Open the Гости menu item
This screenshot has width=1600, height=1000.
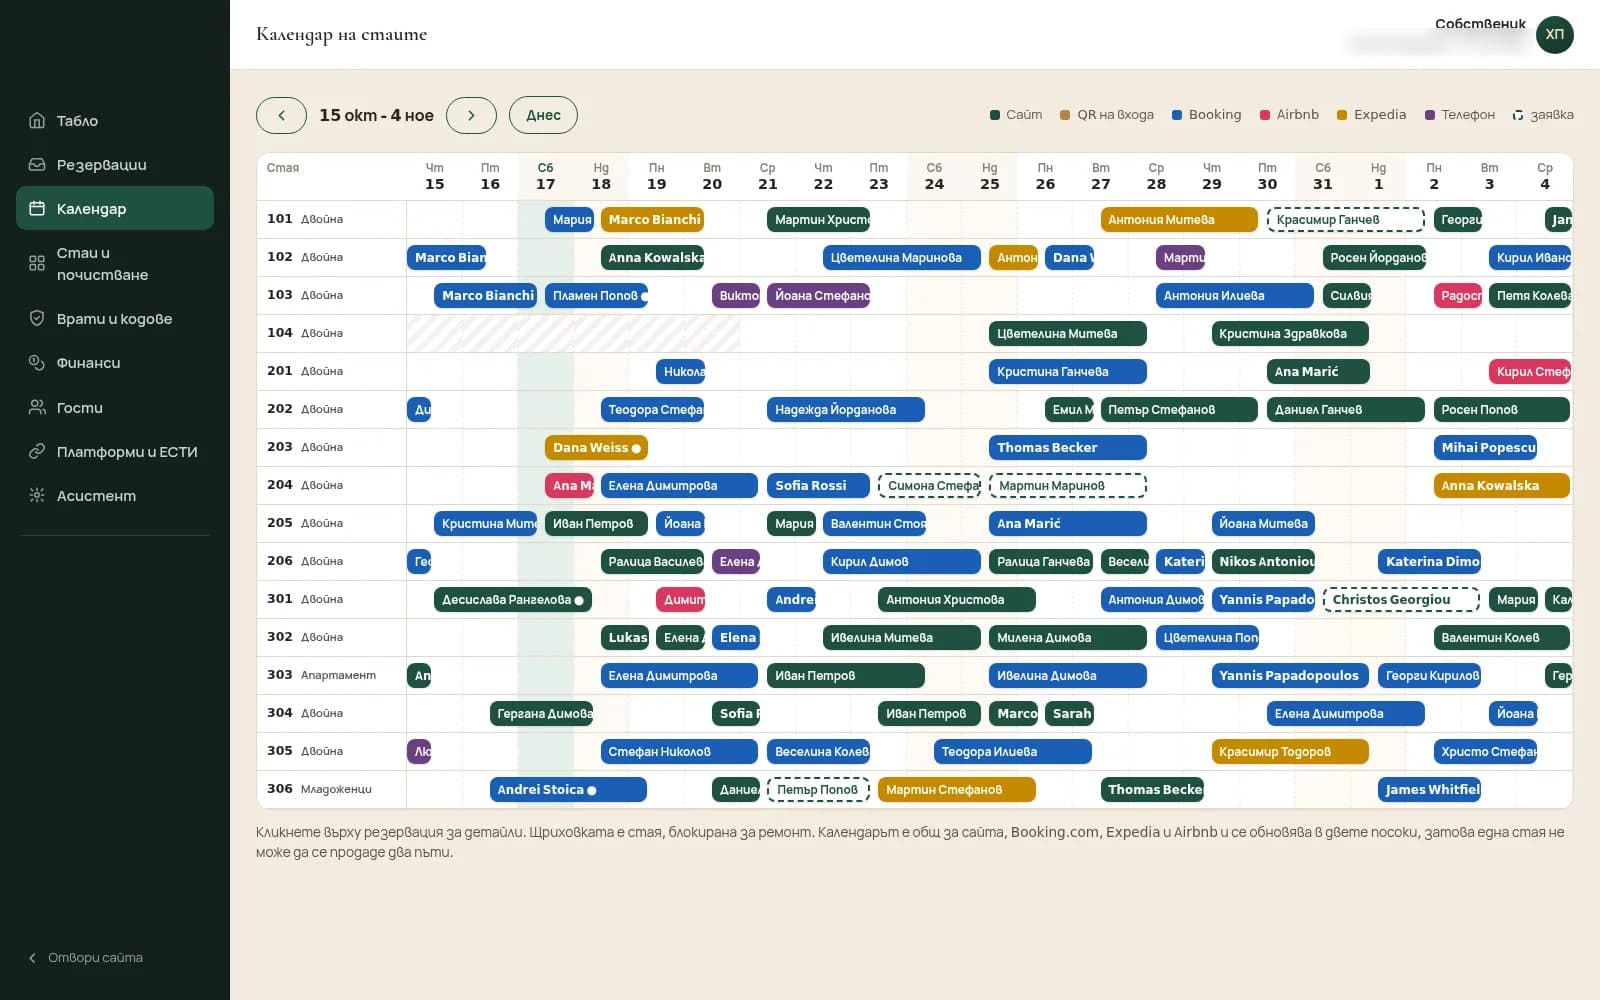point(115,408)
